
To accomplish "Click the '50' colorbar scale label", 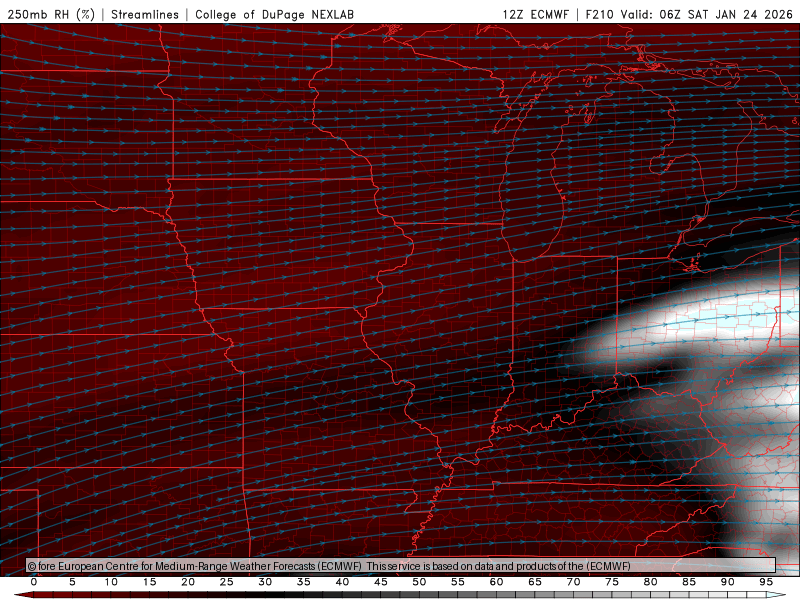I will [x=419, y=582].
